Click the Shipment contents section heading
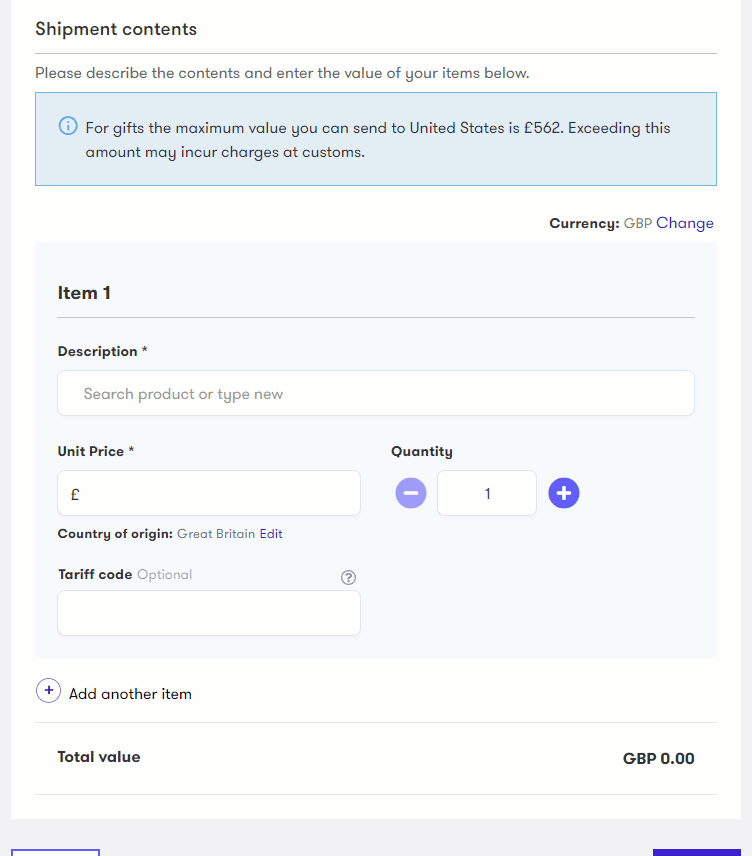 click(x=116, y=29)
